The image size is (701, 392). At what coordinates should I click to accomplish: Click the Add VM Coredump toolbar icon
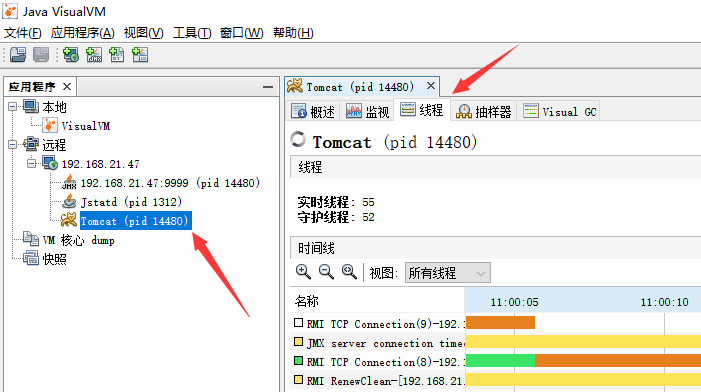pos(117,55)
